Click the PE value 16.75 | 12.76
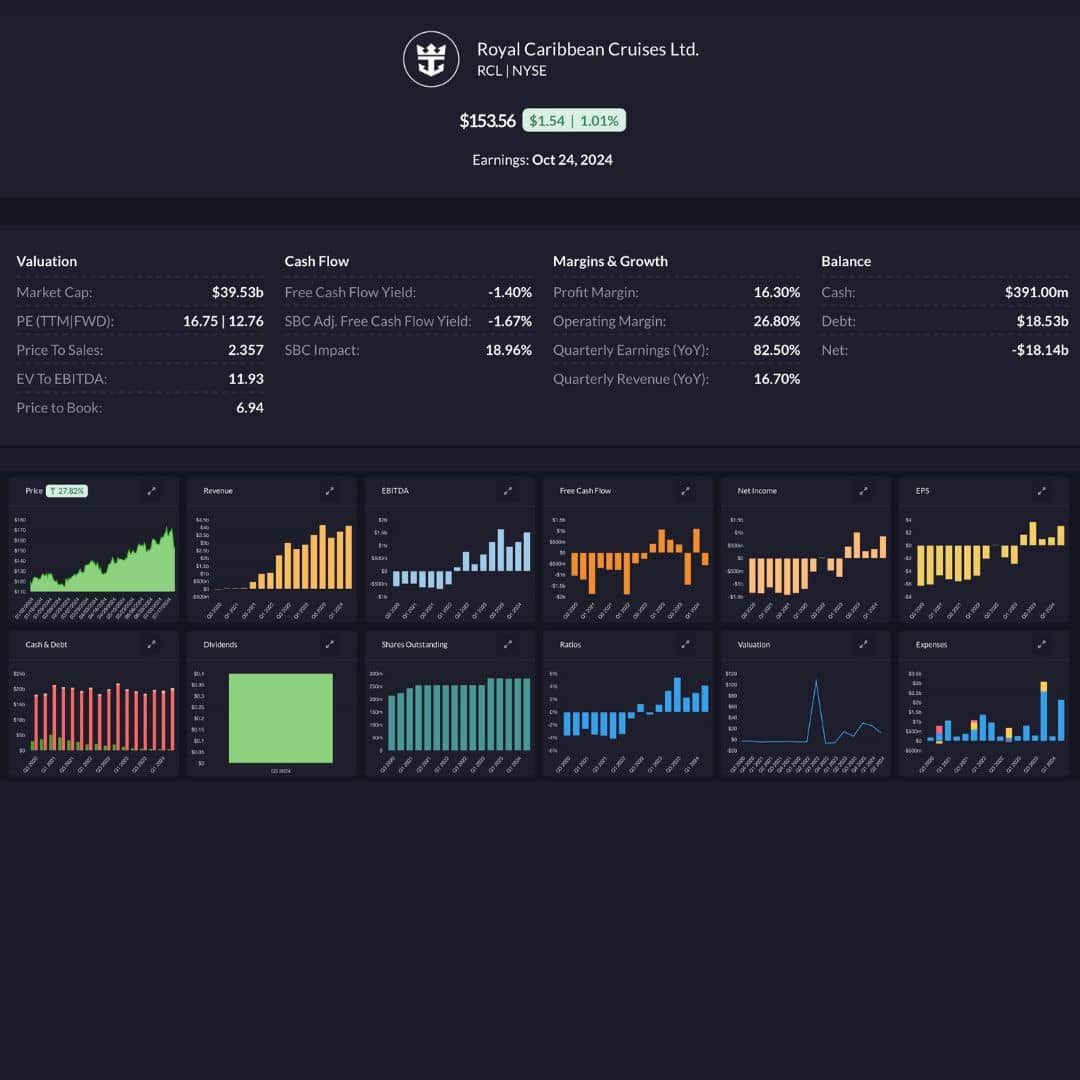Screen dimensions: 1080x1080 (223, 321)
